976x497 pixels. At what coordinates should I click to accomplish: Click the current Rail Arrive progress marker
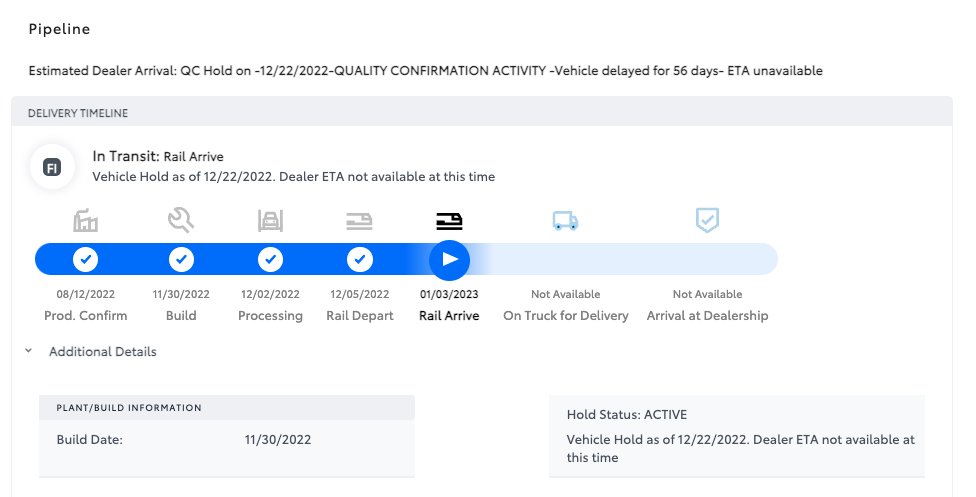(449, 260)
